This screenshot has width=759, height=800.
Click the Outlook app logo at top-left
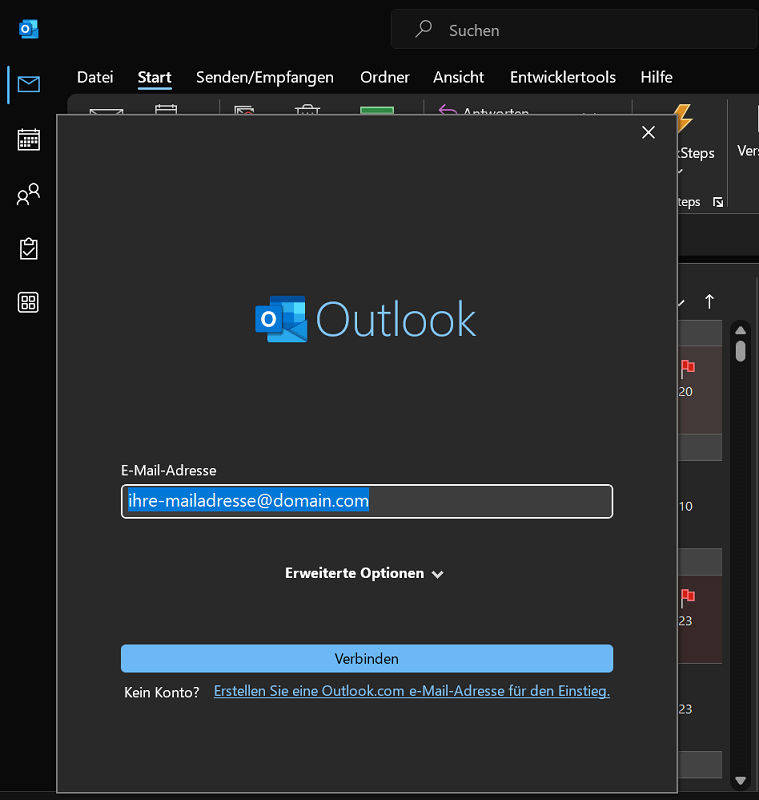(29, 29)
